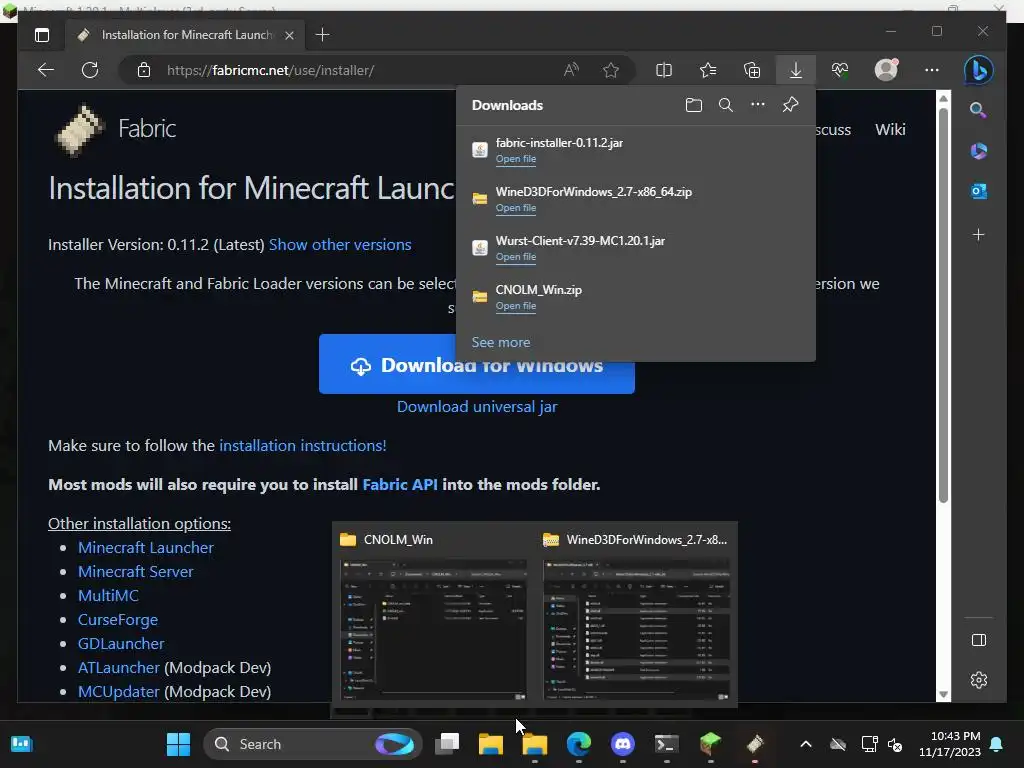Open a new browser tab
The height and width of the screenshot is (768, 1024).
click(x=322, y=35)
